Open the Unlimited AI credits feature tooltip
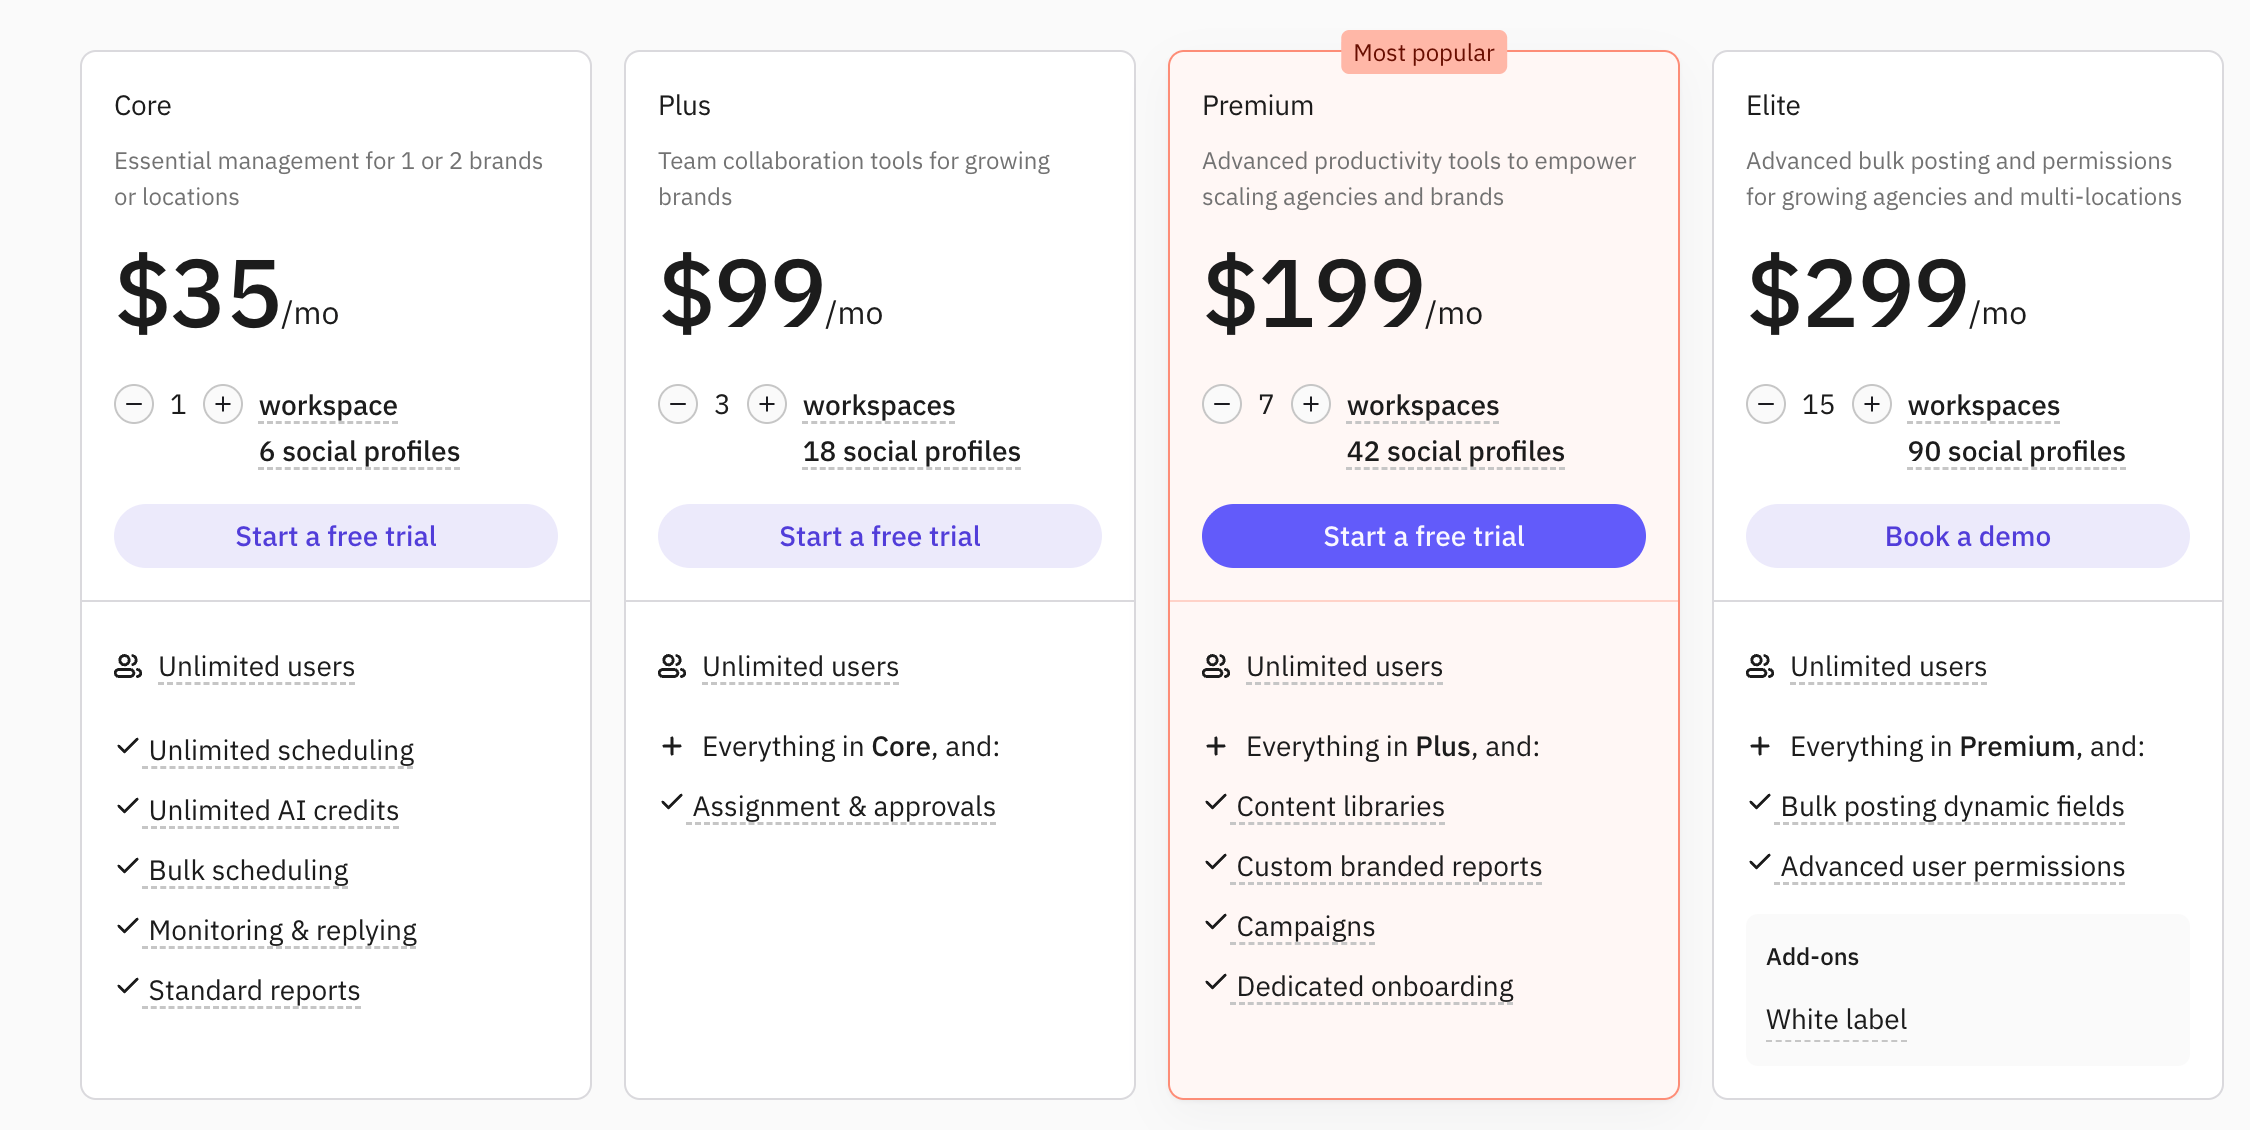 pos(273,810)
